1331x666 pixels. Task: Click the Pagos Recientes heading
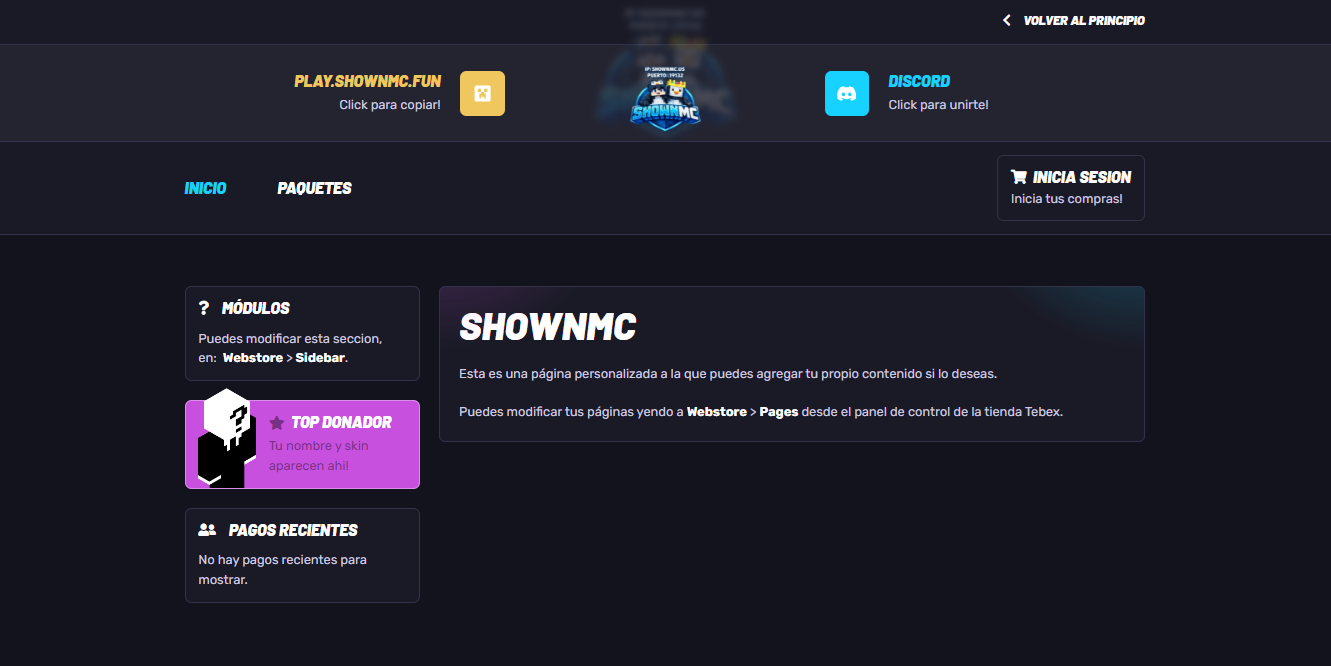(293, 530)
